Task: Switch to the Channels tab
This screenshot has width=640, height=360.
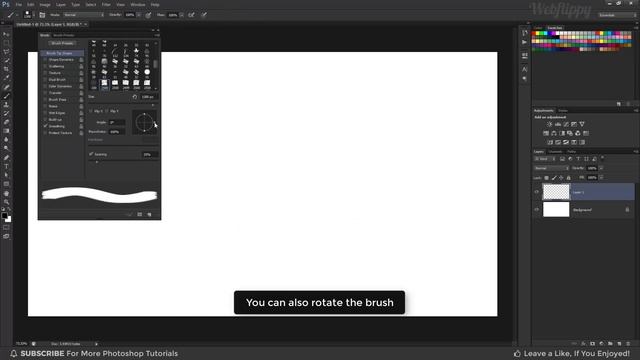Action: coord(555,151)
